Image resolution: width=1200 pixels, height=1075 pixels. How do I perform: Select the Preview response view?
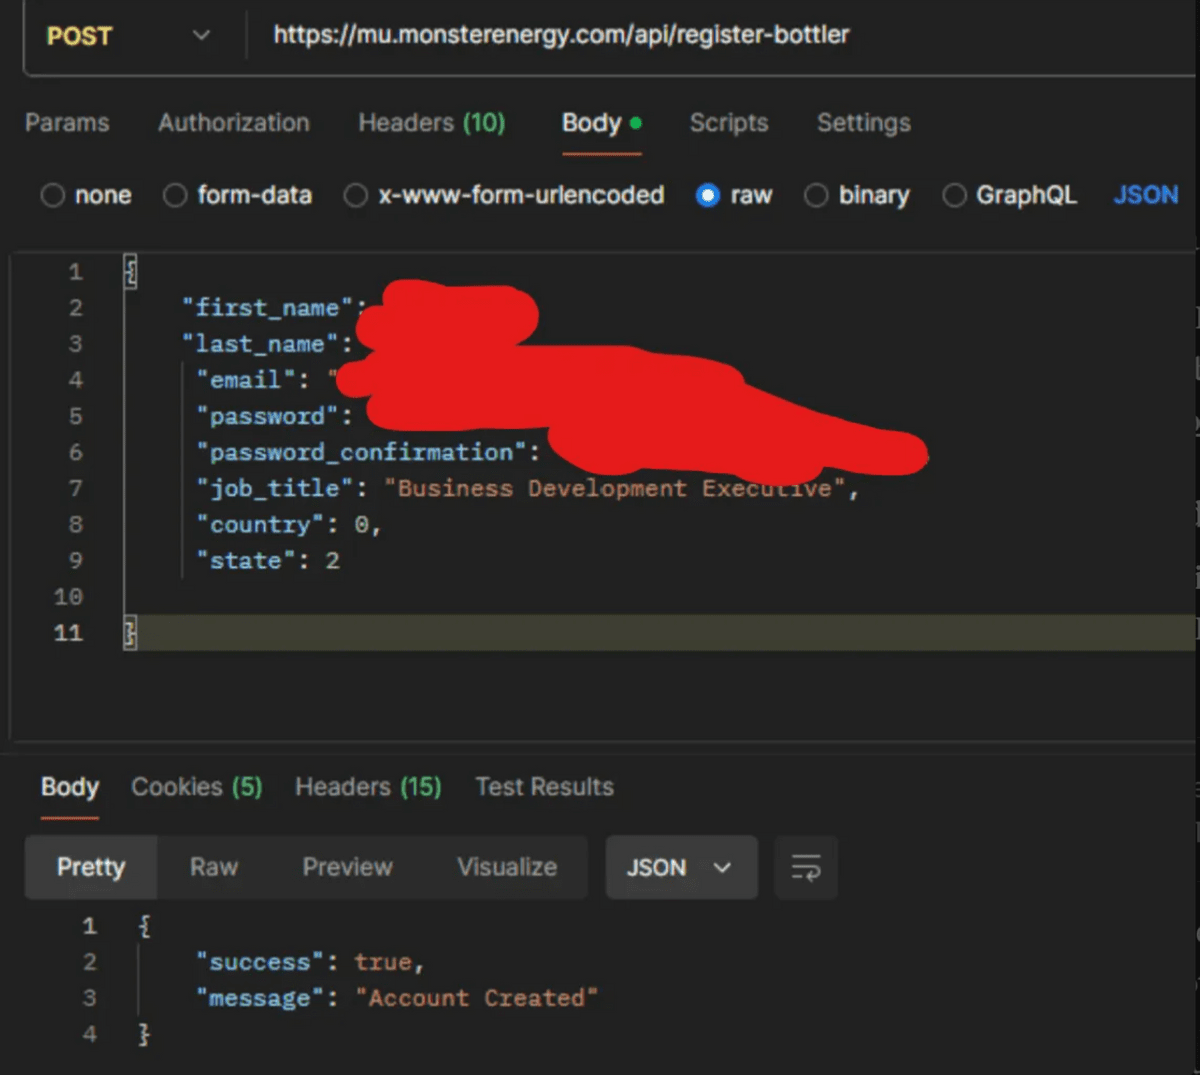click(348, 867)
